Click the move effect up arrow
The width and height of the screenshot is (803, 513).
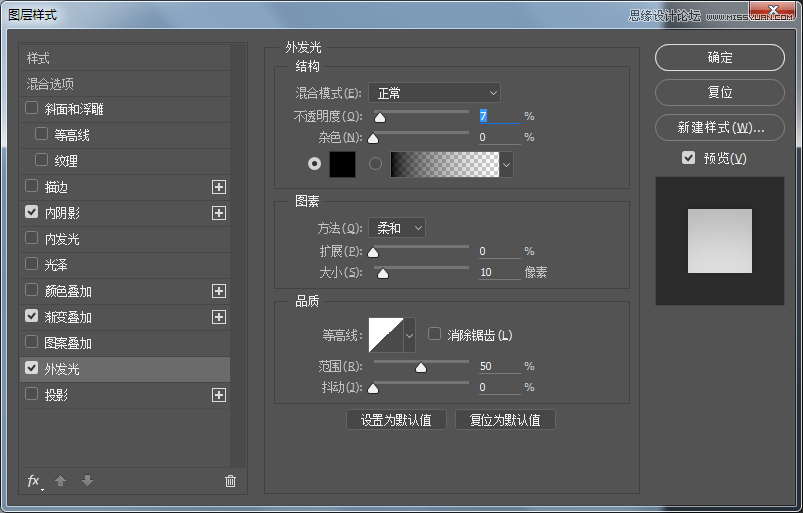click(x=60, y=481)
